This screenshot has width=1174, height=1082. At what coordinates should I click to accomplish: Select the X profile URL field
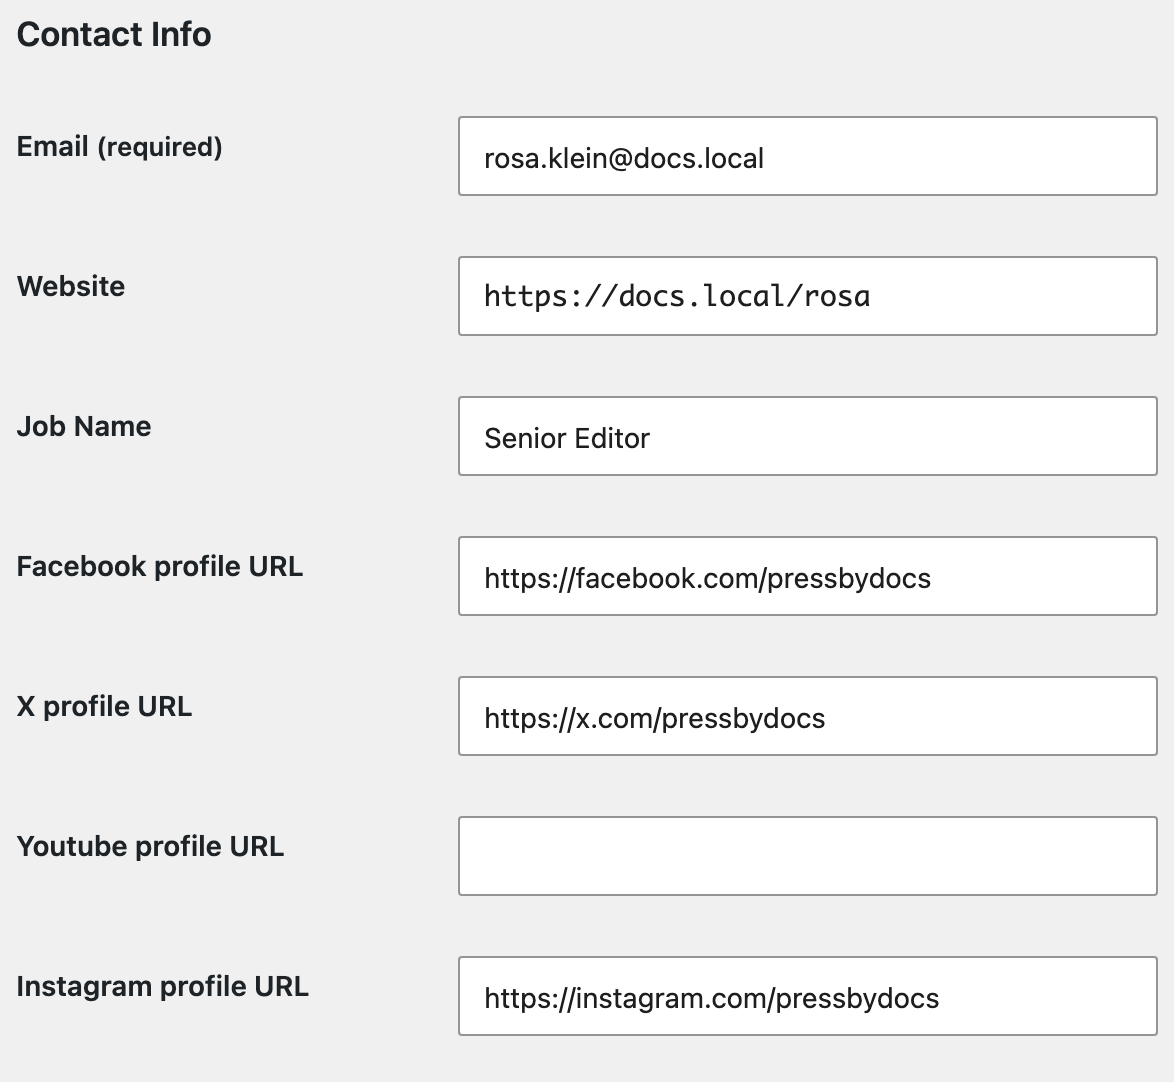808,716
